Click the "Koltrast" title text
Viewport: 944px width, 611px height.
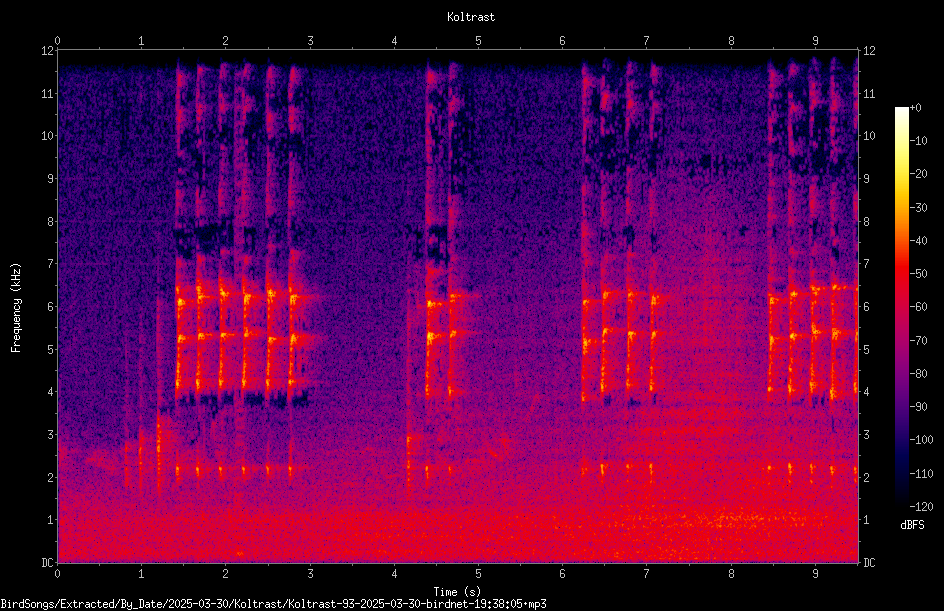[471, 17]
